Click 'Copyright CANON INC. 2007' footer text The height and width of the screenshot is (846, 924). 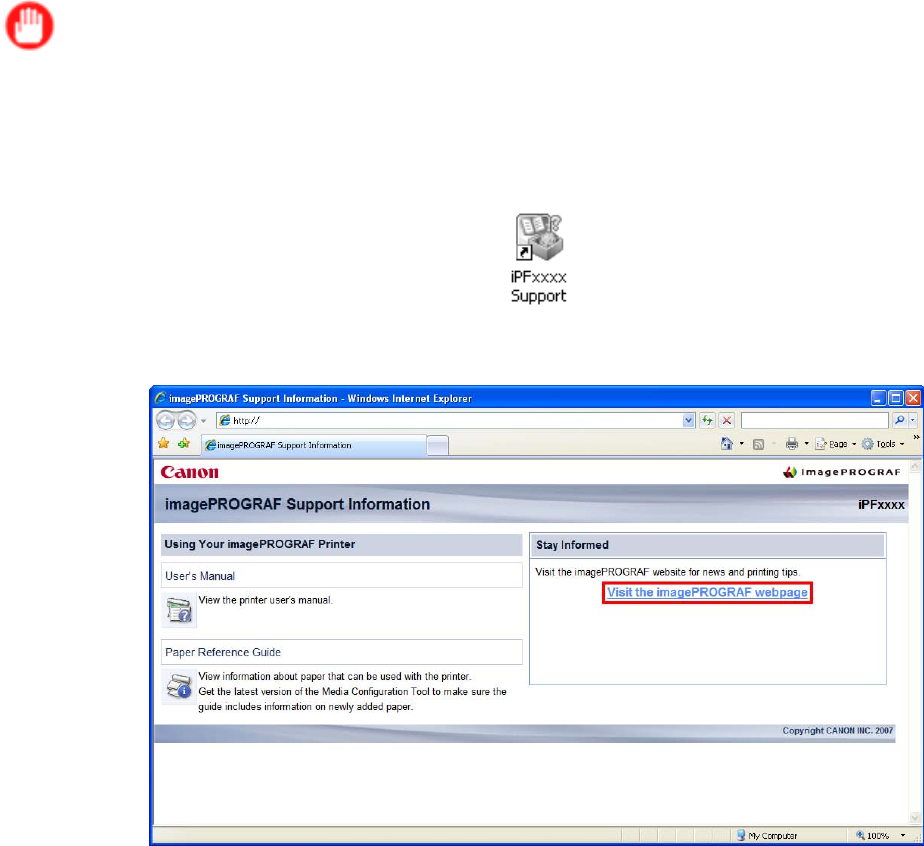(x=837, y=731)
